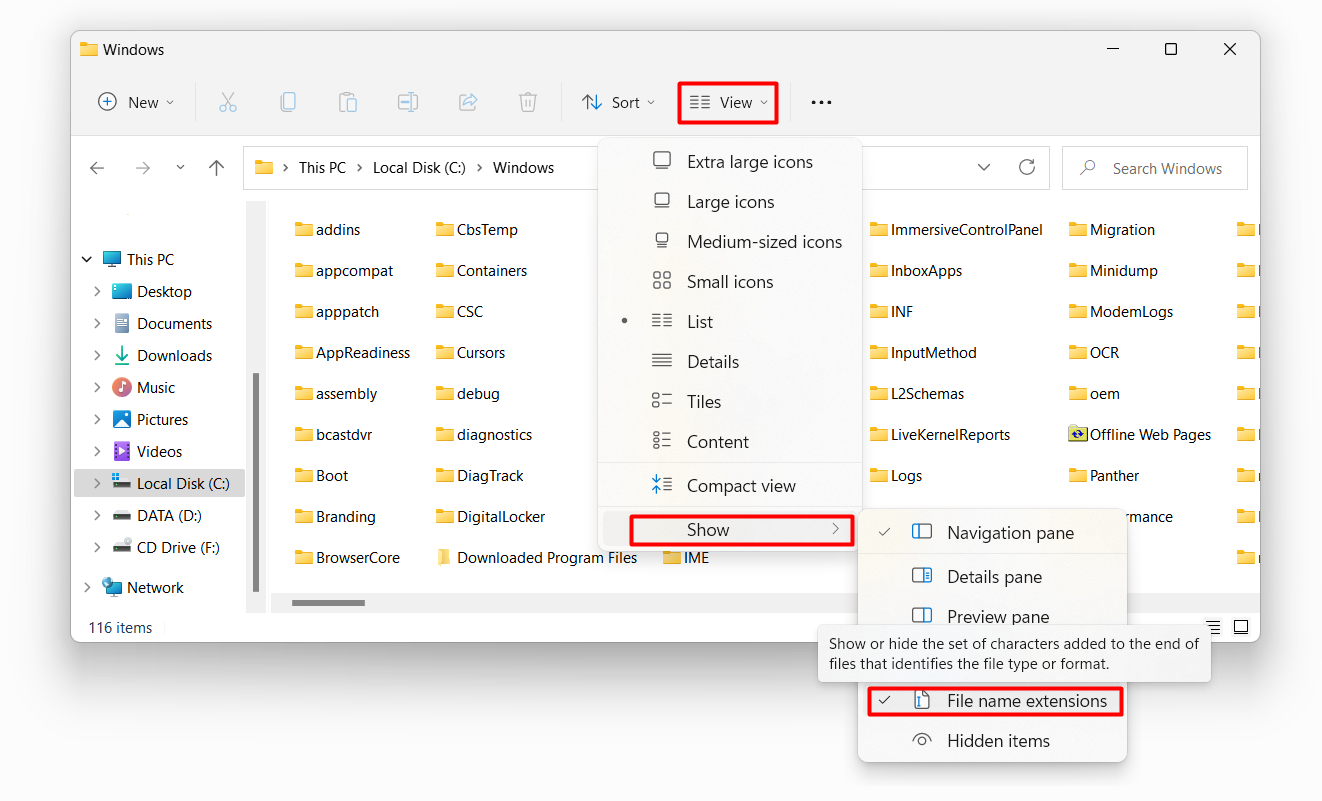Screen dimensions: 1322x801
Task: Choose Medium-sized icons
Action: click(x=730, y=242)
